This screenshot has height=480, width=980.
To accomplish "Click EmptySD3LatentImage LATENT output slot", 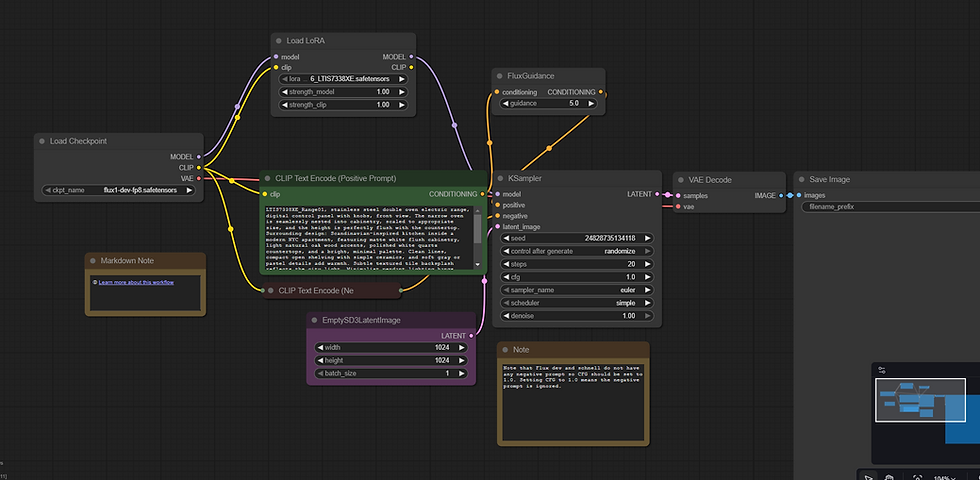I will tap(471, 336).
